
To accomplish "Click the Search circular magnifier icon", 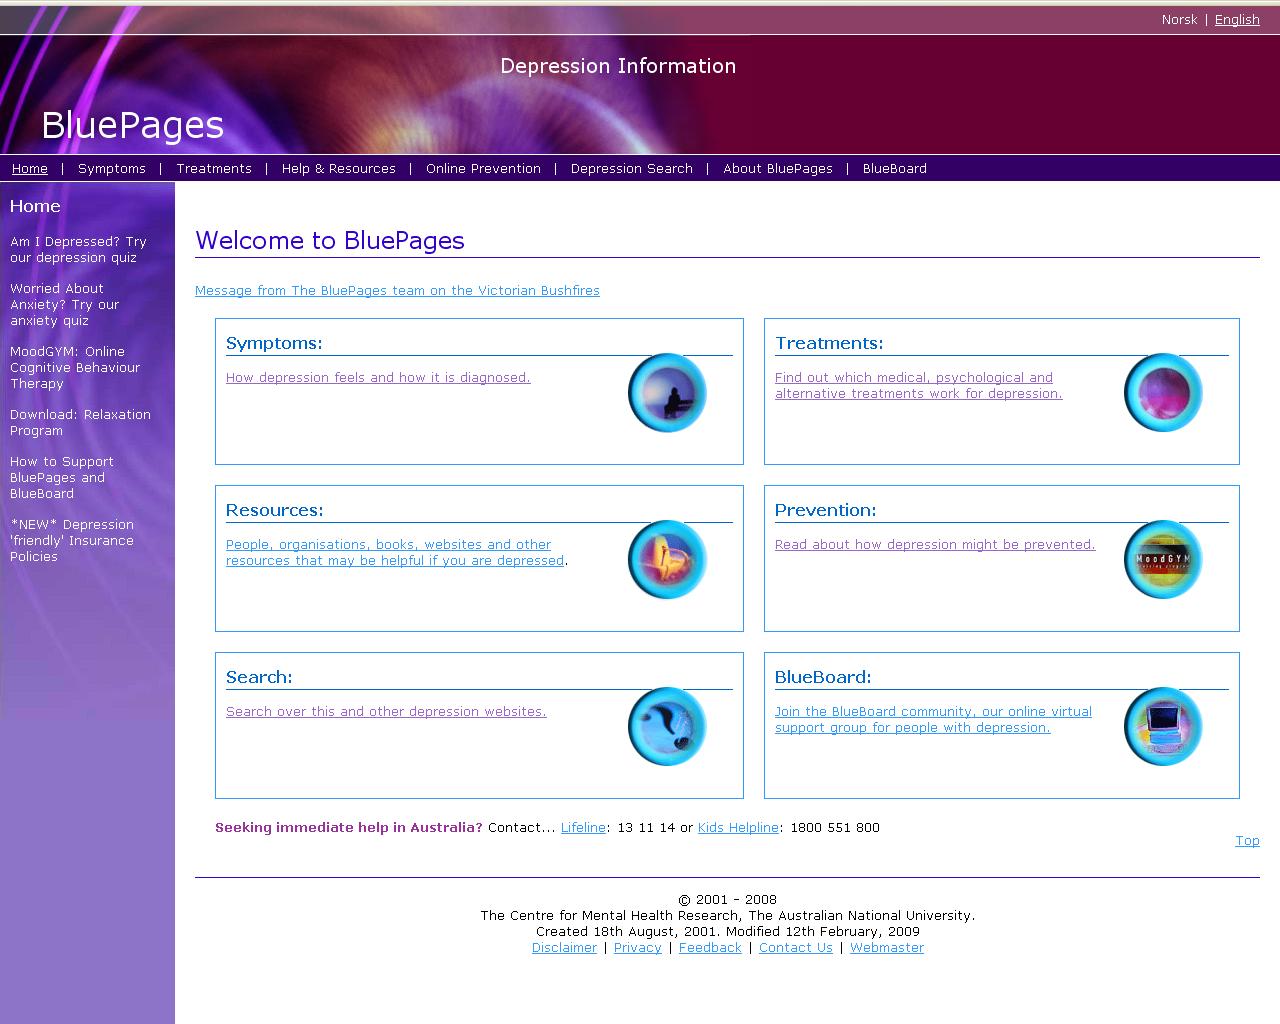I will pyautogui.click(x=667, y=727).
